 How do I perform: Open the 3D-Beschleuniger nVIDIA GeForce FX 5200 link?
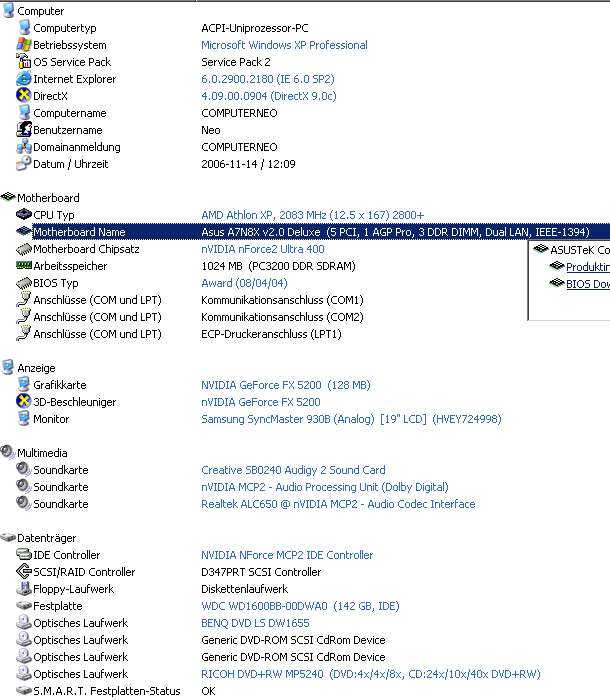pos(260,402)
